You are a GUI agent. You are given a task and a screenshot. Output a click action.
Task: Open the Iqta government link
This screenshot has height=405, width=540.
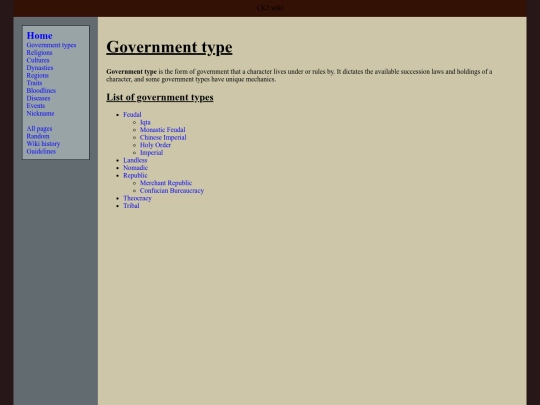click(x=145, y=122)
